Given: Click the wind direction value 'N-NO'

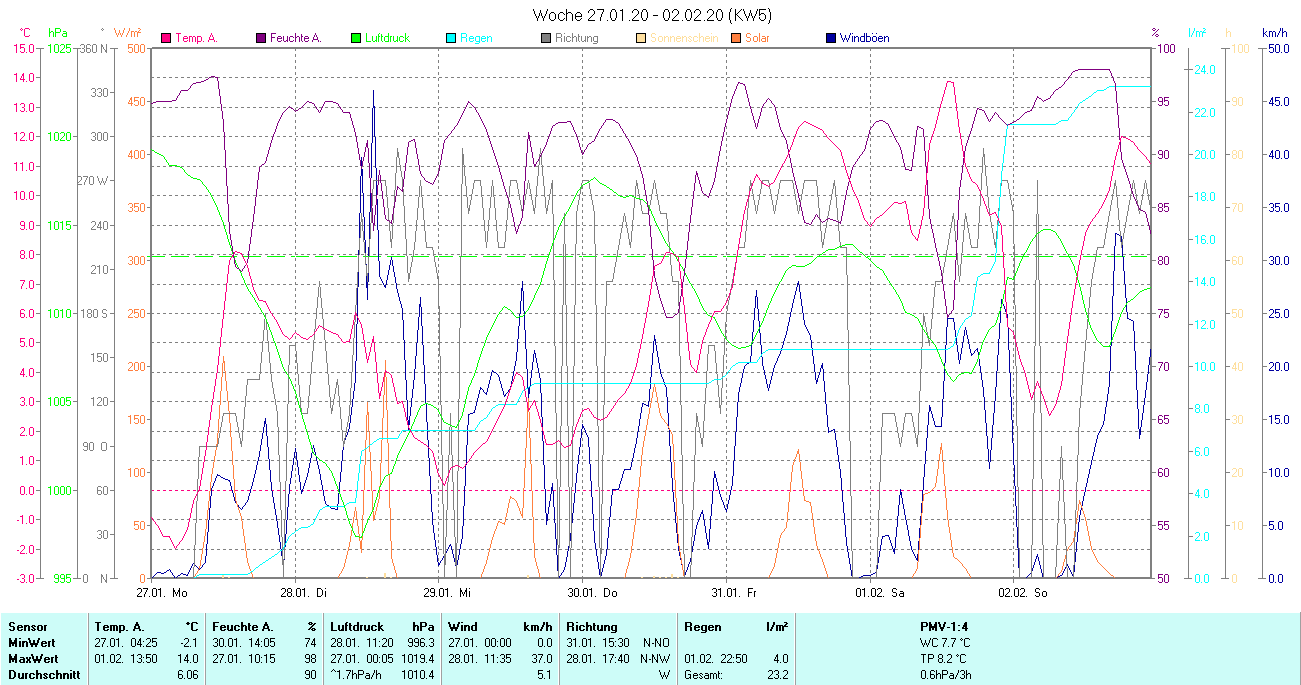Looking at the screenshot, I should pyautogui.click(x=657, y=643).
